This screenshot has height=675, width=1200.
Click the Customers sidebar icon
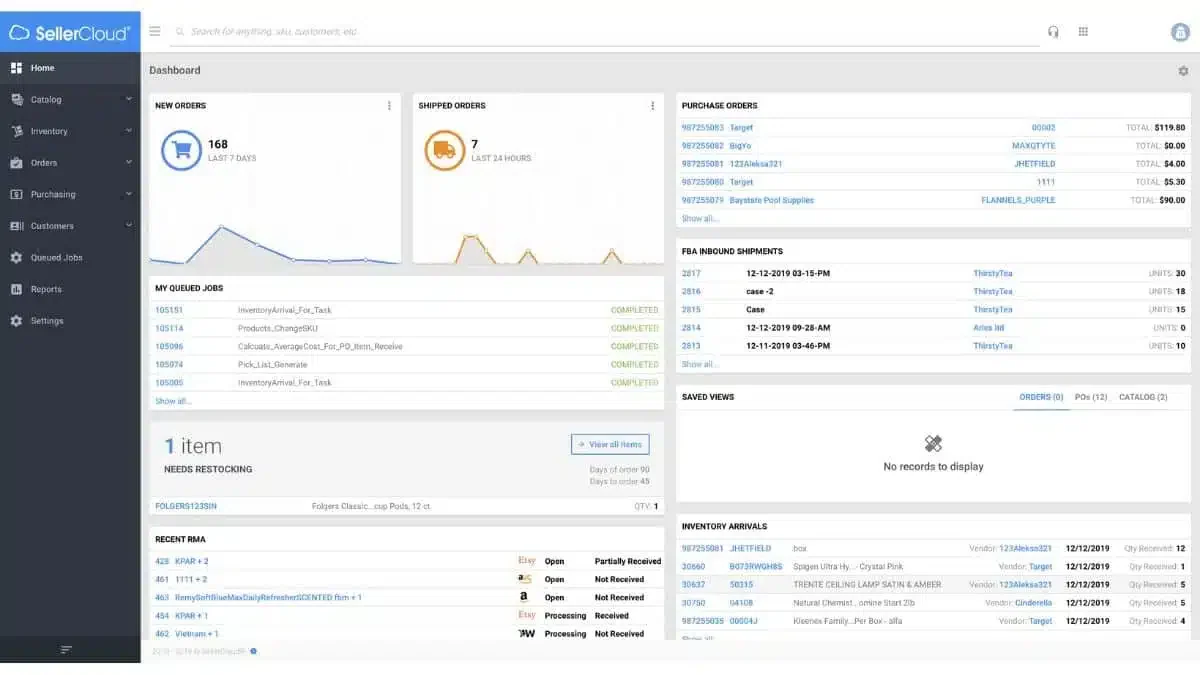point(16,226)
